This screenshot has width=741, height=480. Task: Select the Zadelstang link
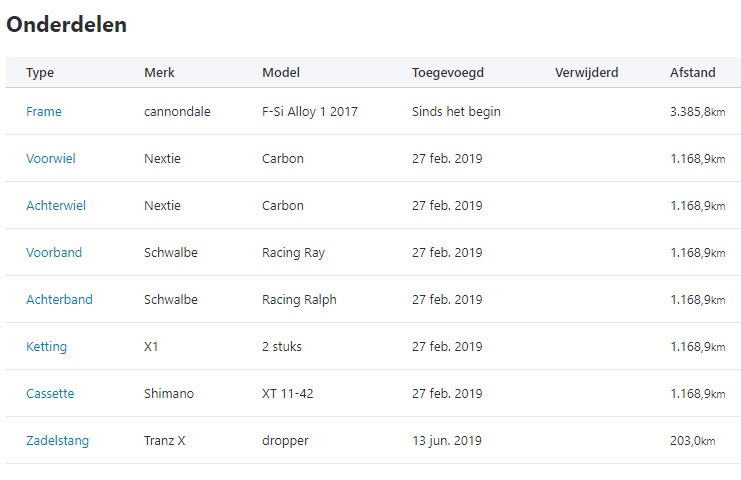click(57, 441)
